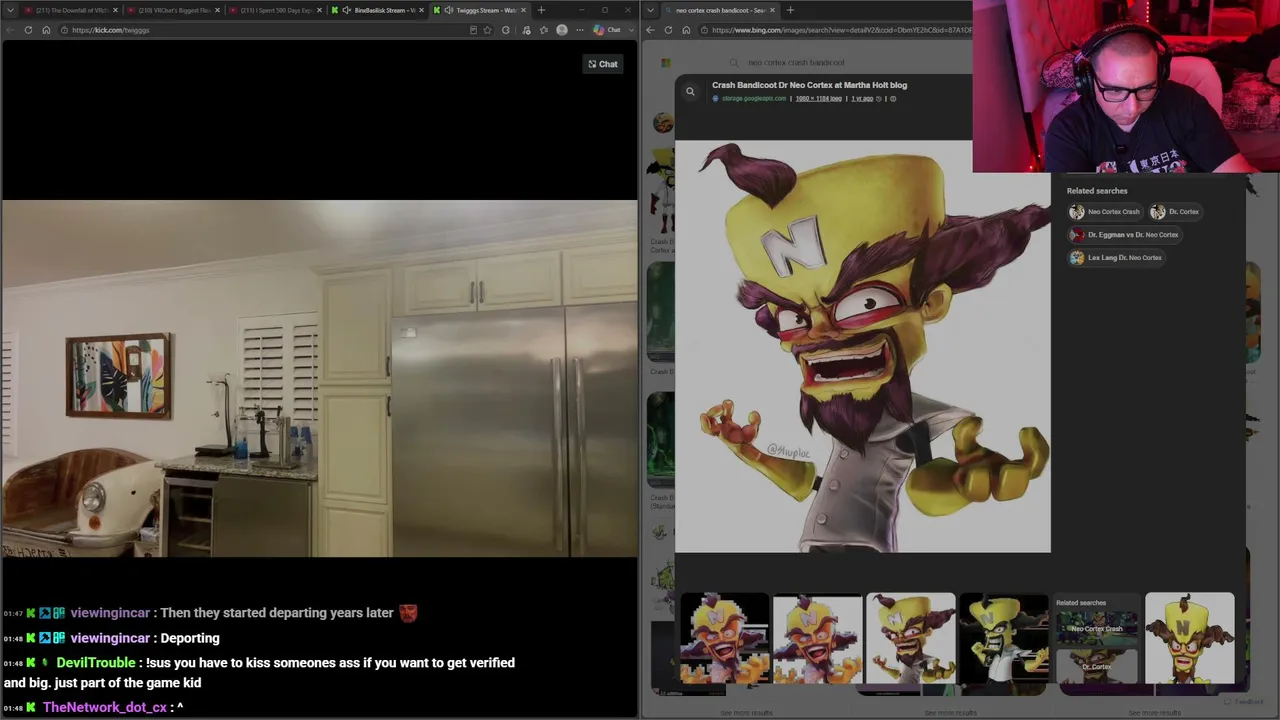Select the Twigggs Stream tab
1280x720 pixels.
coord(480,10)
